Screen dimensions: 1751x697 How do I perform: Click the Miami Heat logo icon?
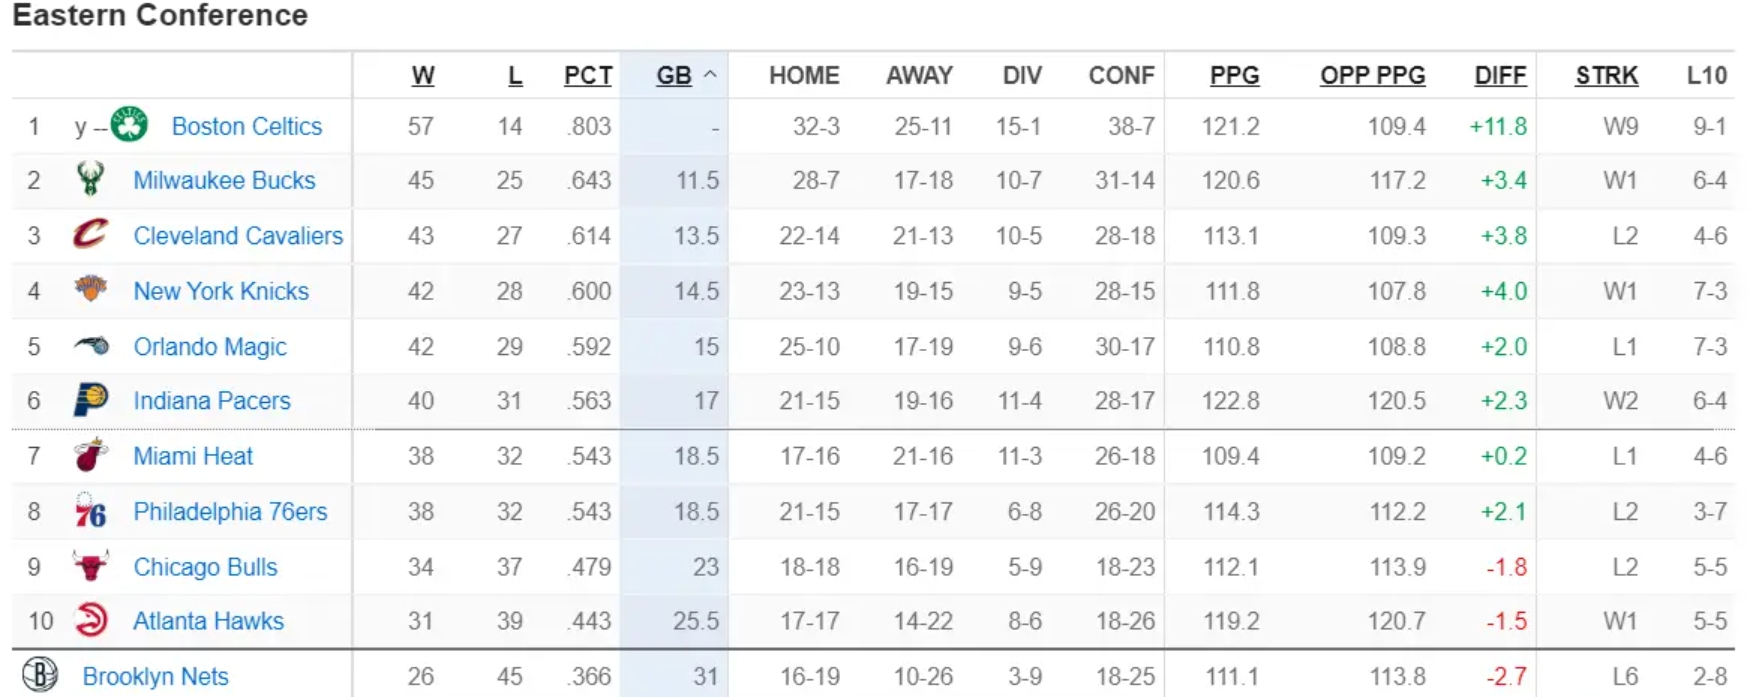(90, 455)
